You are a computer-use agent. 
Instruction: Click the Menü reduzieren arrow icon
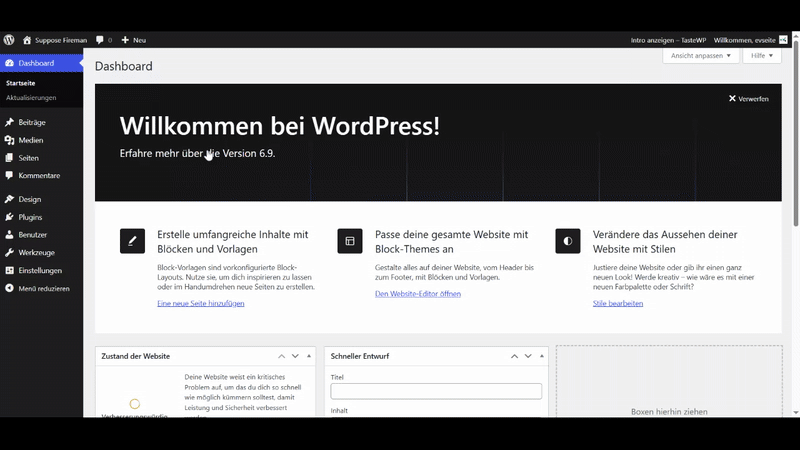[9, 288]
